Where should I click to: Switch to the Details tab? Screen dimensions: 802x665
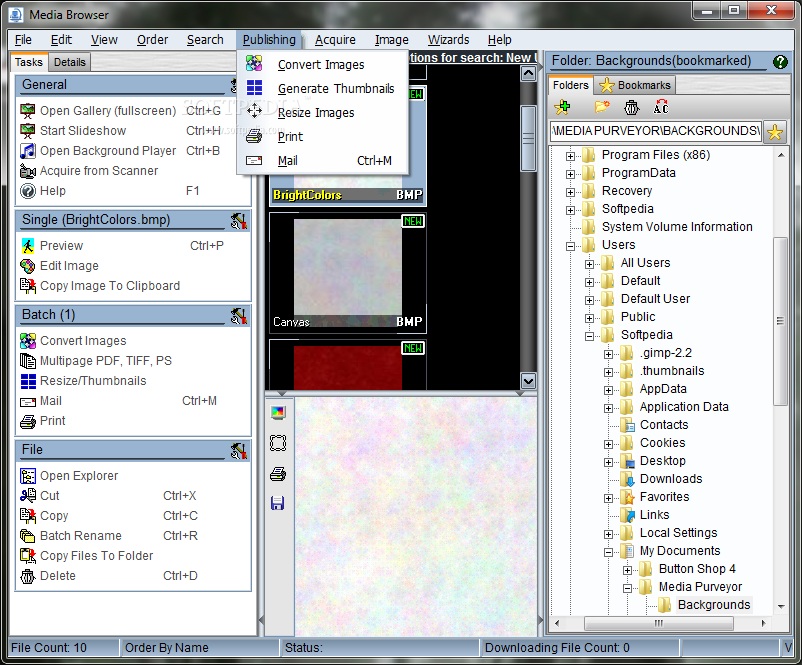pos(69,62)
